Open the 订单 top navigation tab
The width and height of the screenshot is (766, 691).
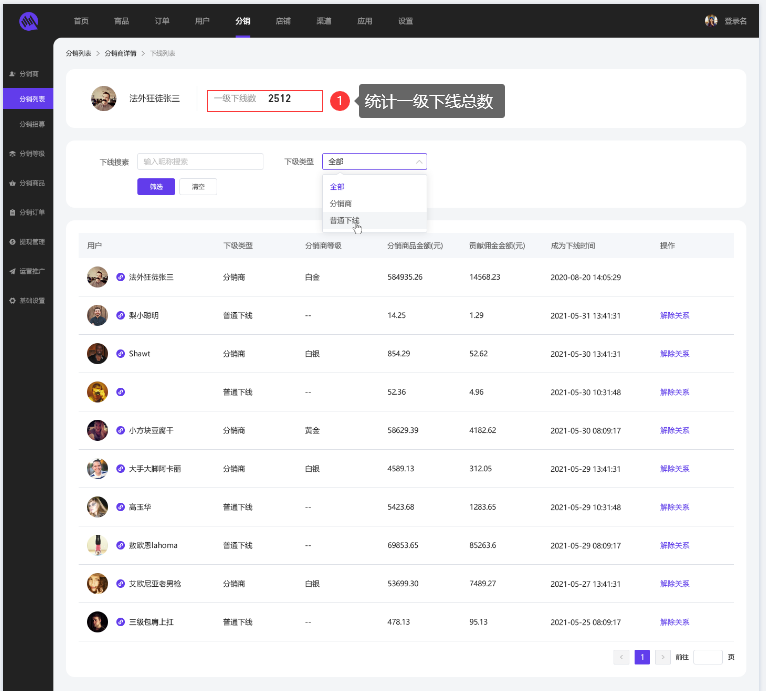(x=162, y=21)
